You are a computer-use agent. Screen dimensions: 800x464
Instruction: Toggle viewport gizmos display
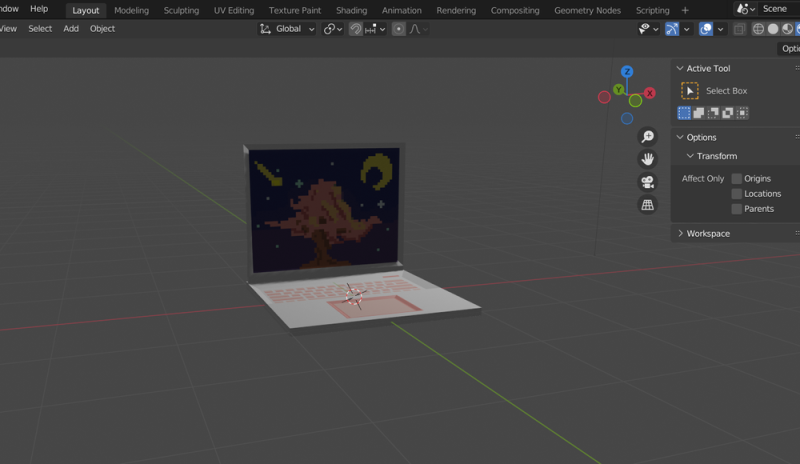pos(672,29)
